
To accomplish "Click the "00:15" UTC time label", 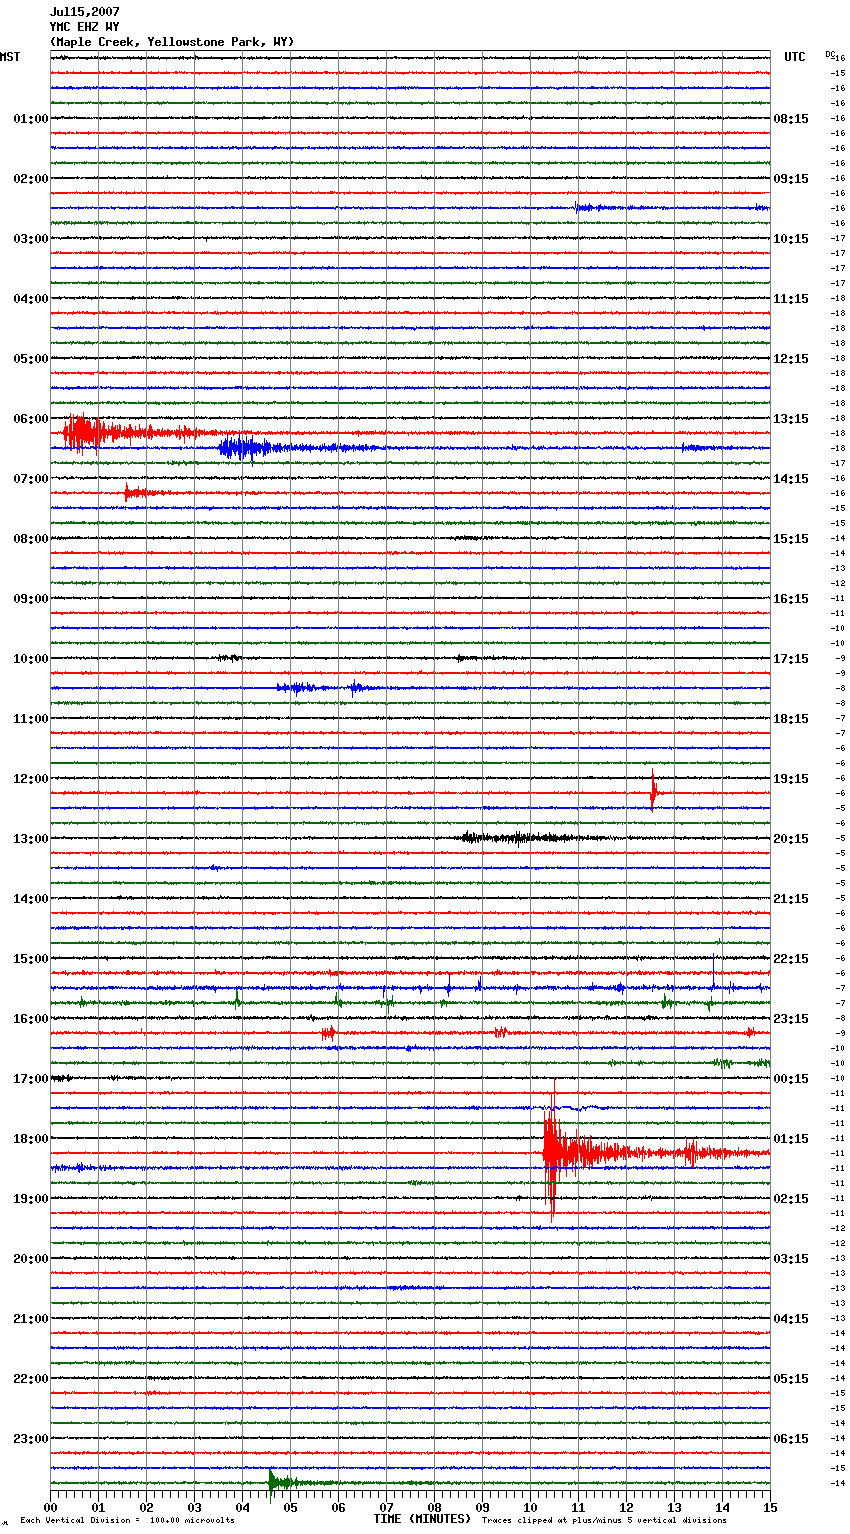I will coord(791,1079).
